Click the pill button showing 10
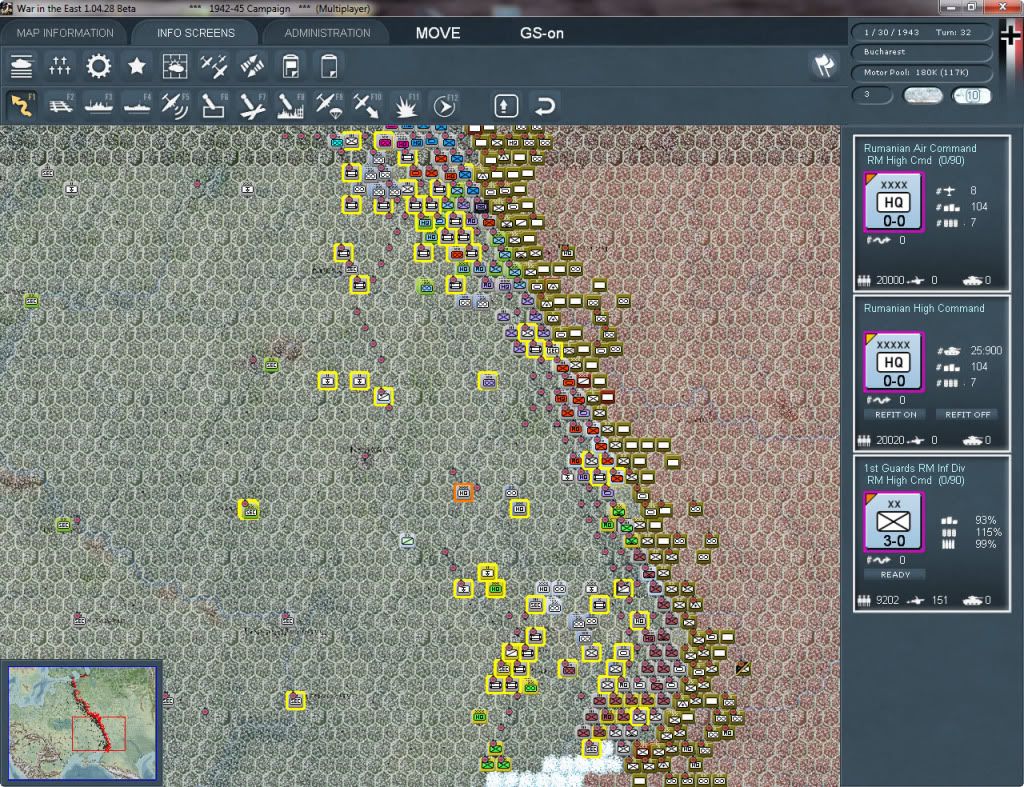Image resolution: width=1024 pixels, height=787 pixels. pos(971,95)
